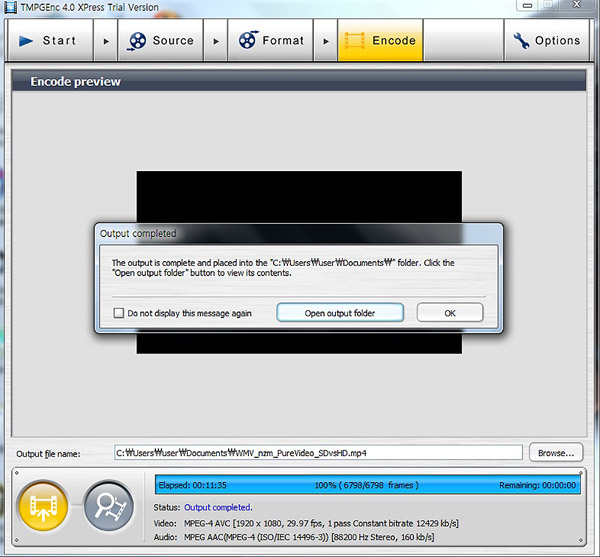This screenshot has height=557, width=600.
Task: Click the gray preview magnifier round button
Action: pyautogui.click(x=109, y=506)
